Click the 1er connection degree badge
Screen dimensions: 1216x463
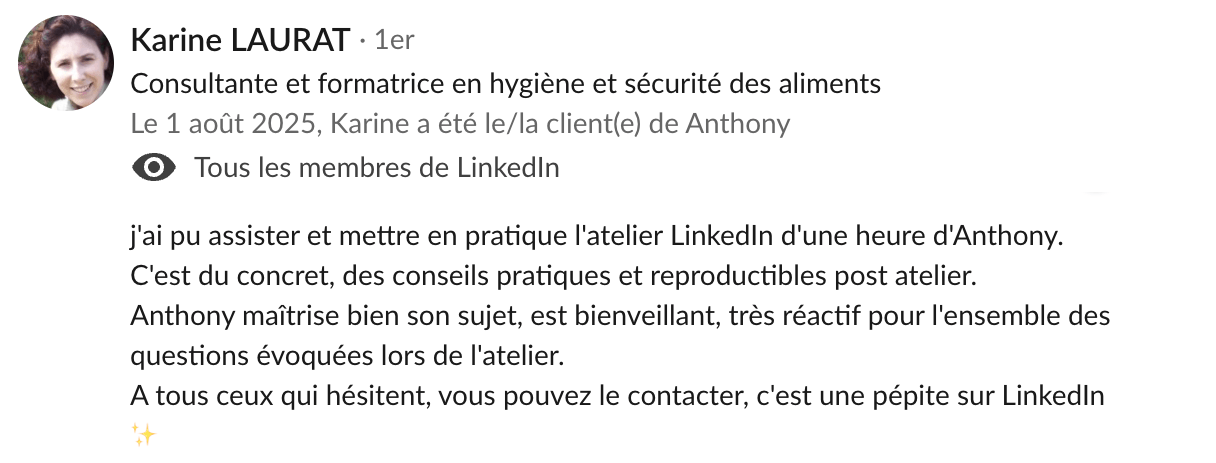point(393,41)
